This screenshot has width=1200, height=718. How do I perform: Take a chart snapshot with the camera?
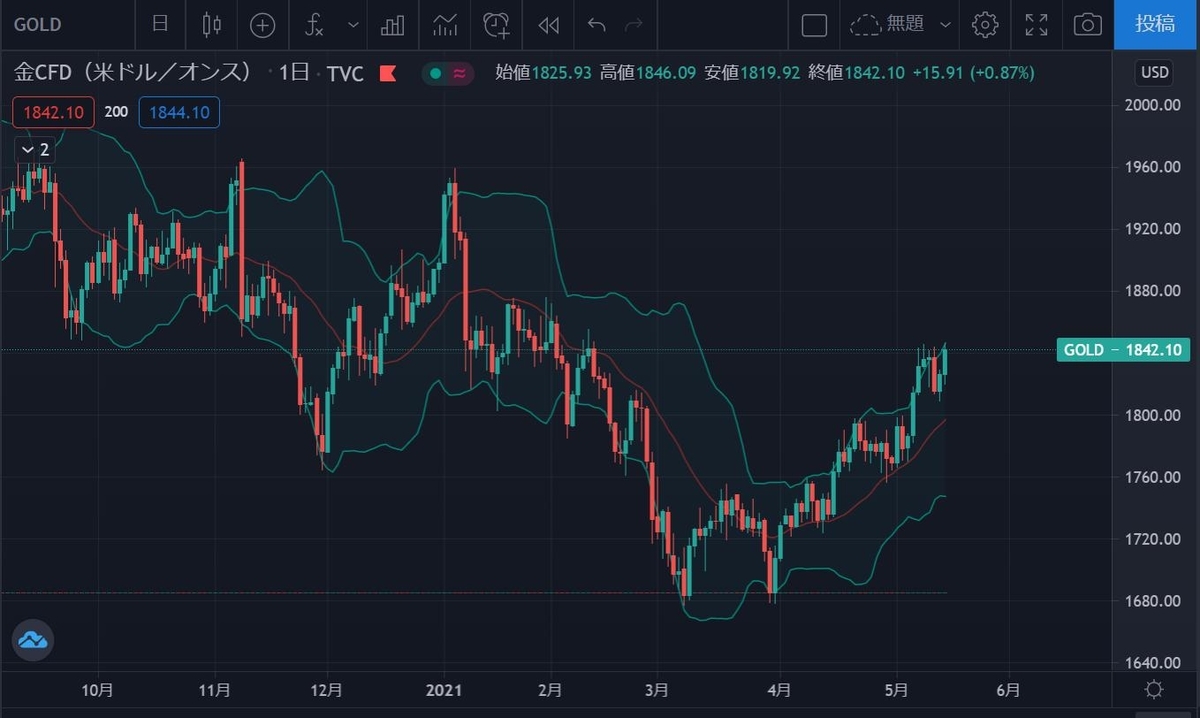point(1088,24)
